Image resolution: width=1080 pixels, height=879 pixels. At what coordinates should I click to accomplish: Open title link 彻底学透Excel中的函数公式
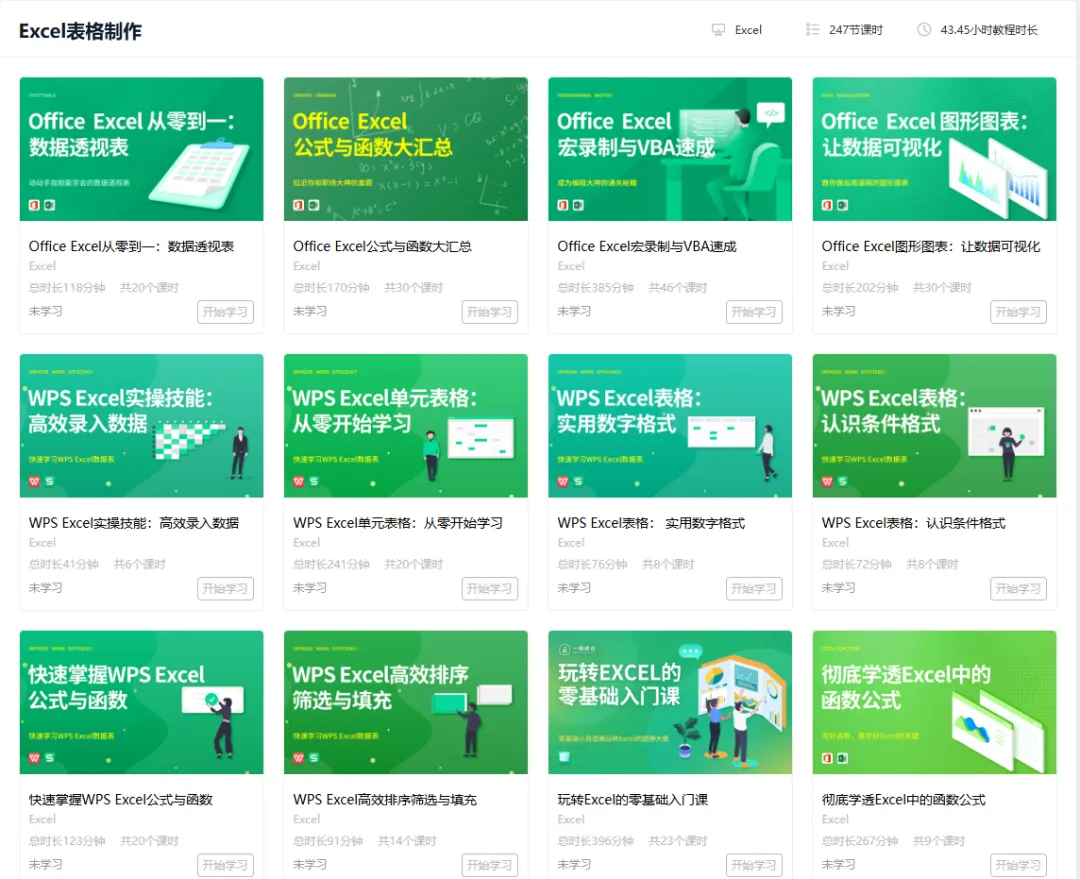coord(904,800)
